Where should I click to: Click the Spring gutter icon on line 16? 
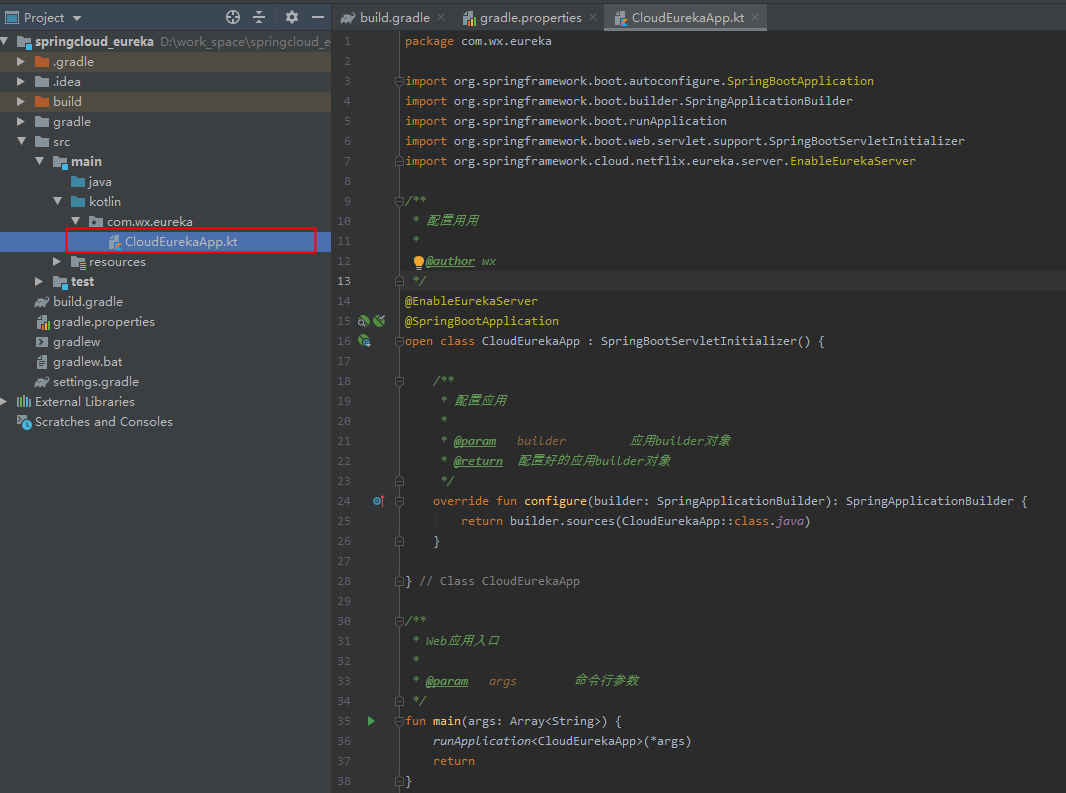click(364, 341)
